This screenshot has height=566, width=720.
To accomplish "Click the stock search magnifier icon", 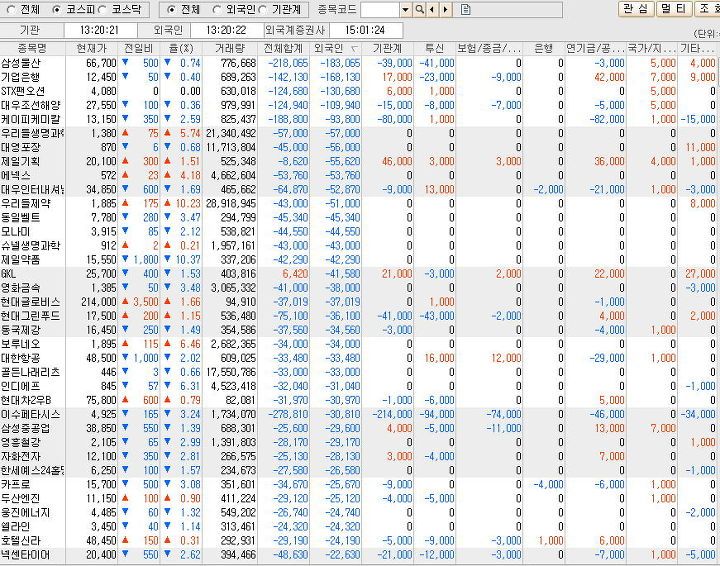I will [x=419, y=10].
